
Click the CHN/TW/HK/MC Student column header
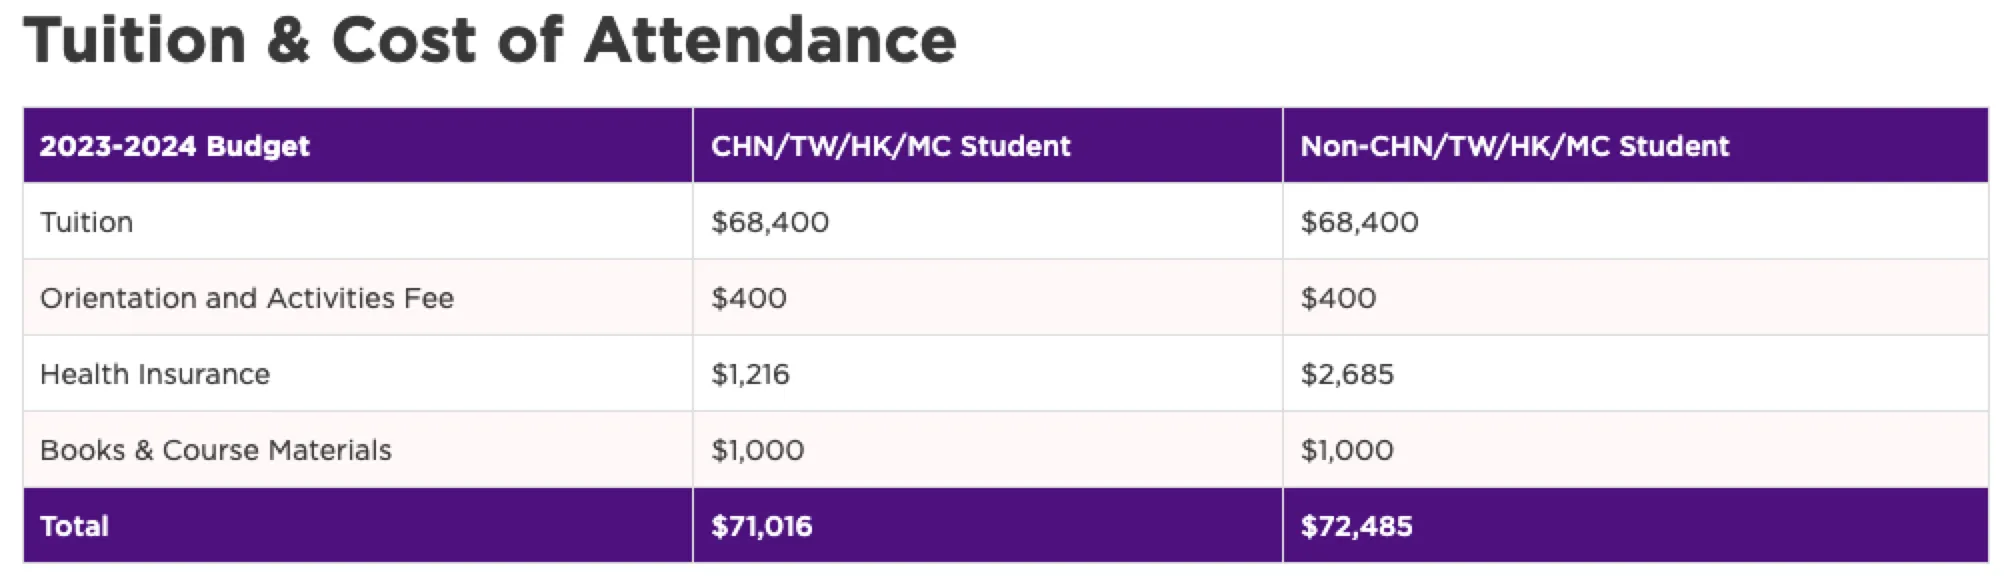pyautogui.click(x=890, y=146)
